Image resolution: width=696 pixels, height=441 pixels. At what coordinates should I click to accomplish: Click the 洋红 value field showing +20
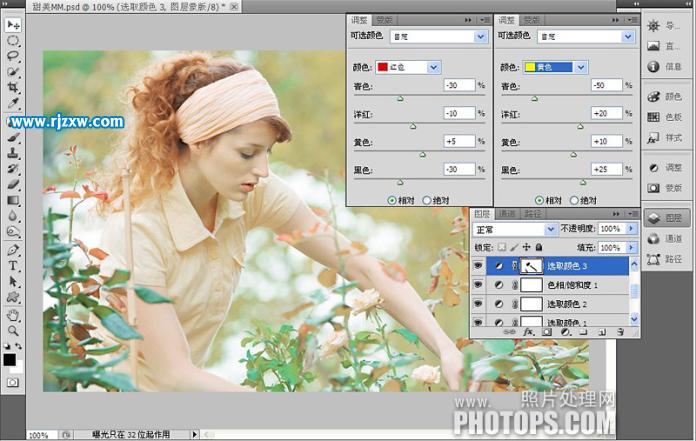pyautogui.click(x=605, y=113)
